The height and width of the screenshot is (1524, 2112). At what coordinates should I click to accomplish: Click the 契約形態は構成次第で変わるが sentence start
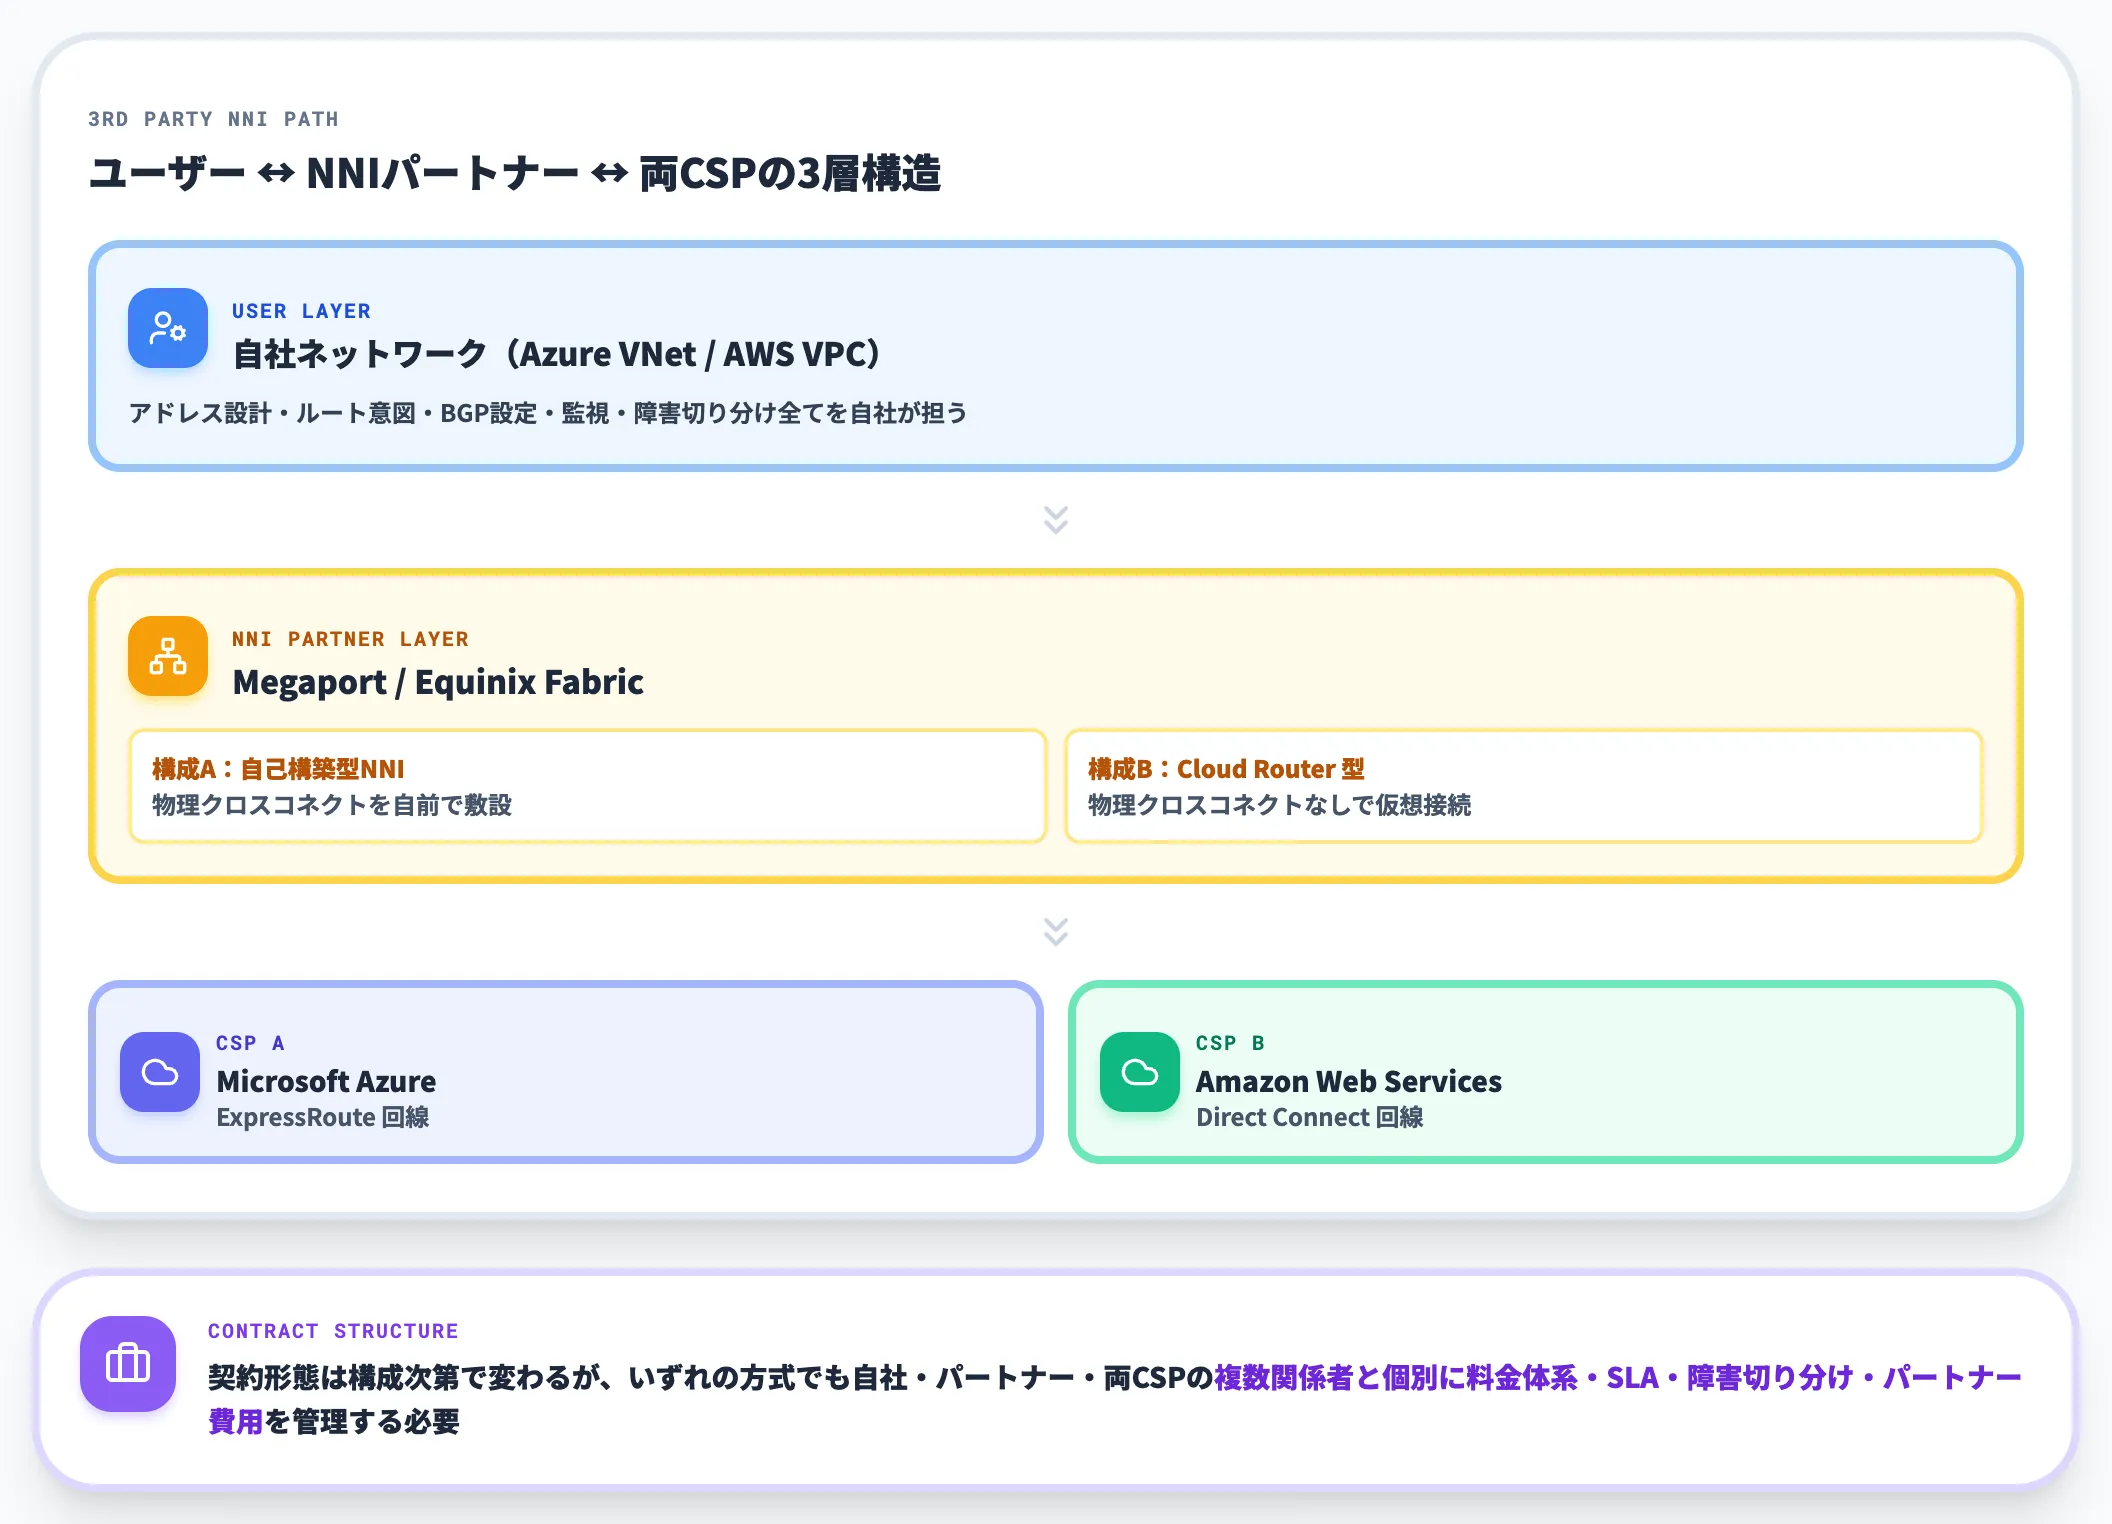[403, 1378]
